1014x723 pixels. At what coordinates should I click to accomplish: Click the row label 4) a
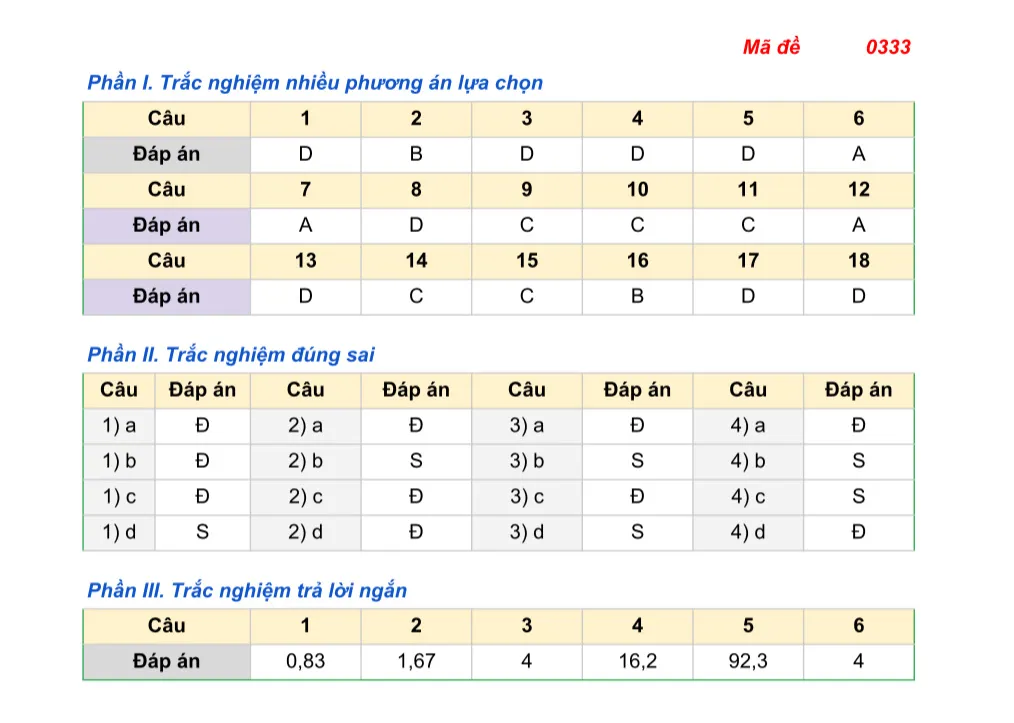[x=748, y=426]
